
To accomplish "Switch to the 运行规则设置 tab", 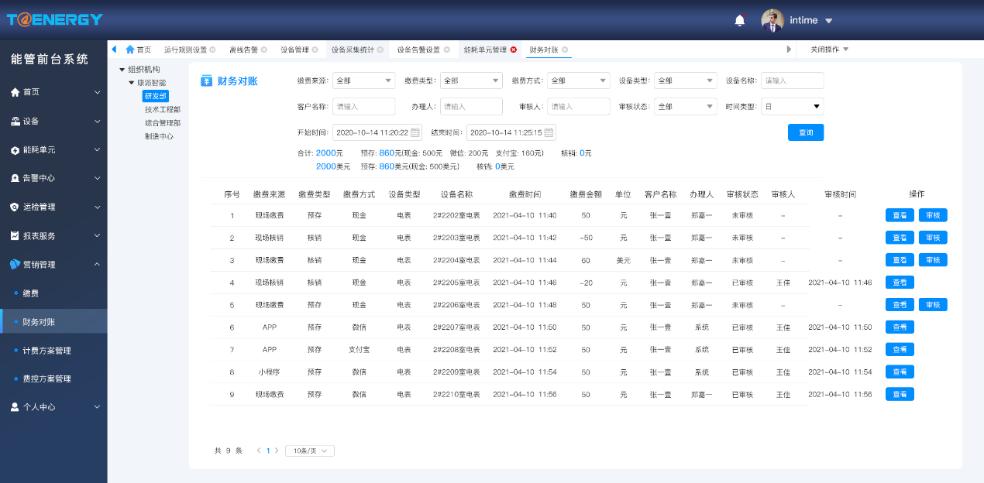I will (185, 50).
